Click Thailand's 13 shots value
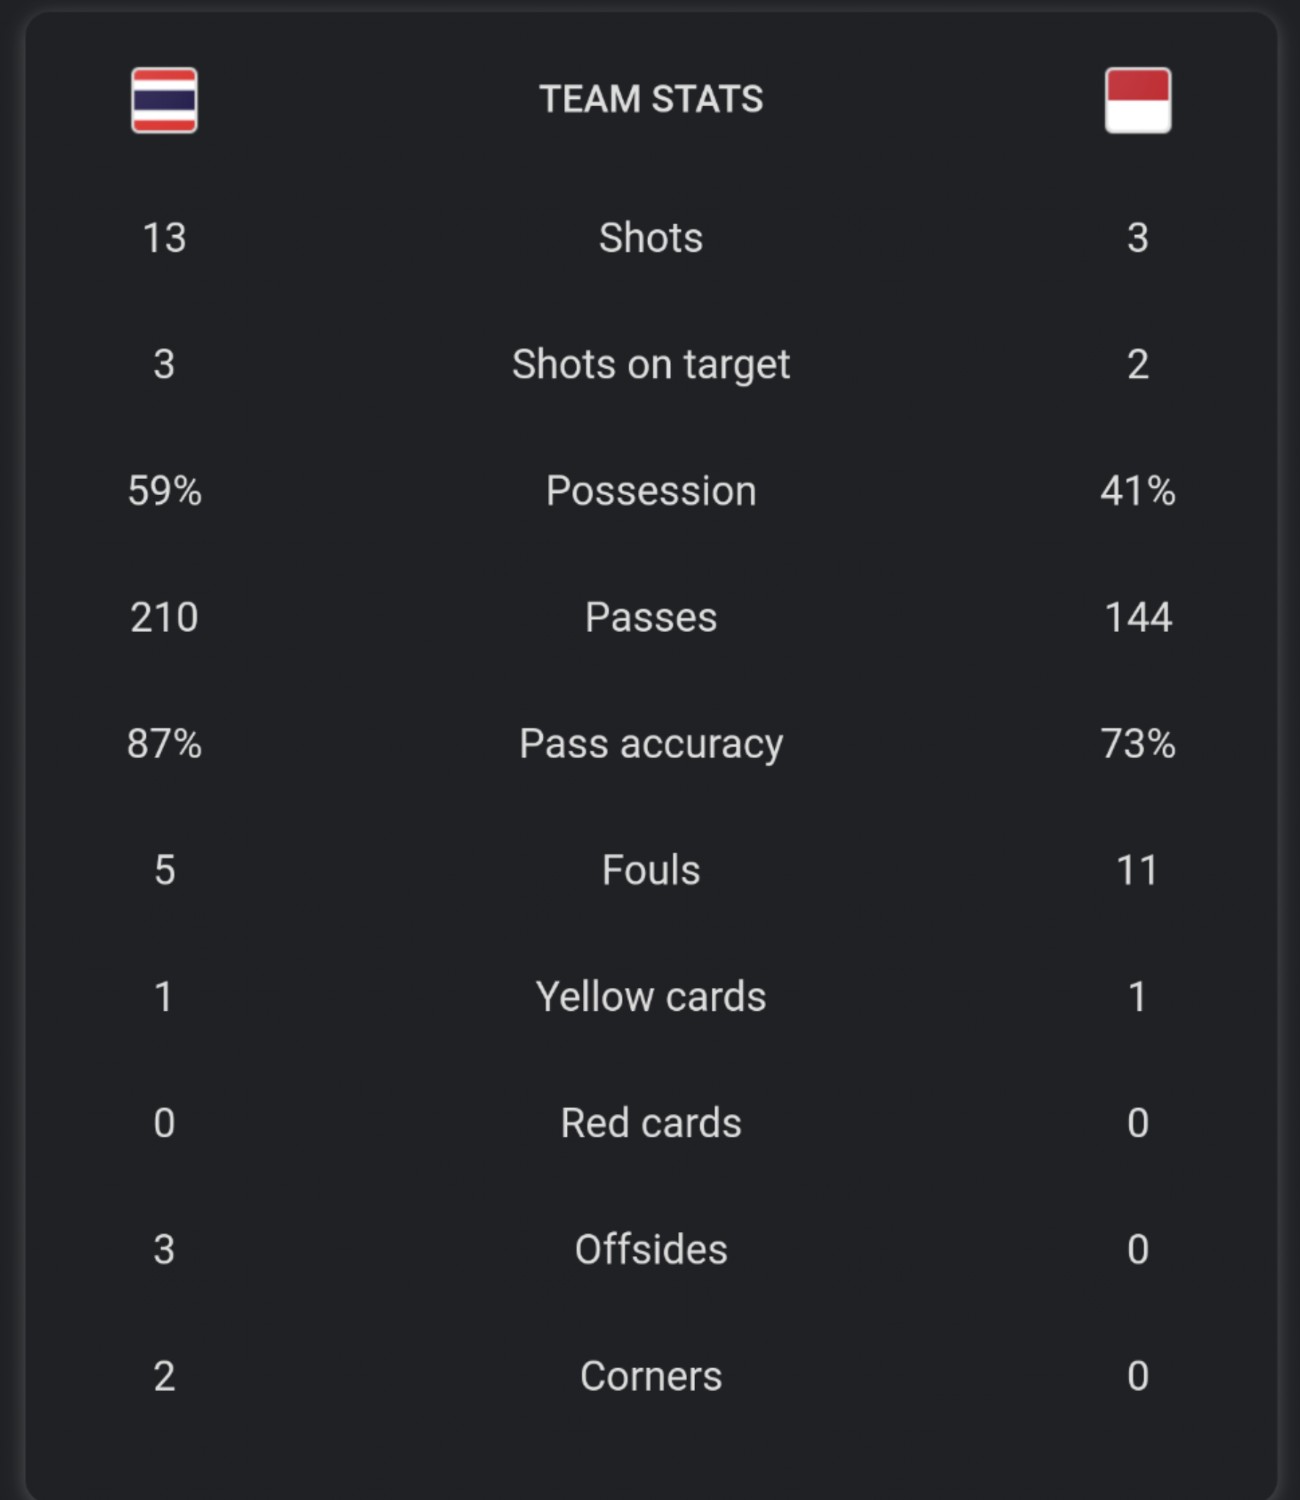The height and width of the screenshot is (1500, 1300). [164, 238]
